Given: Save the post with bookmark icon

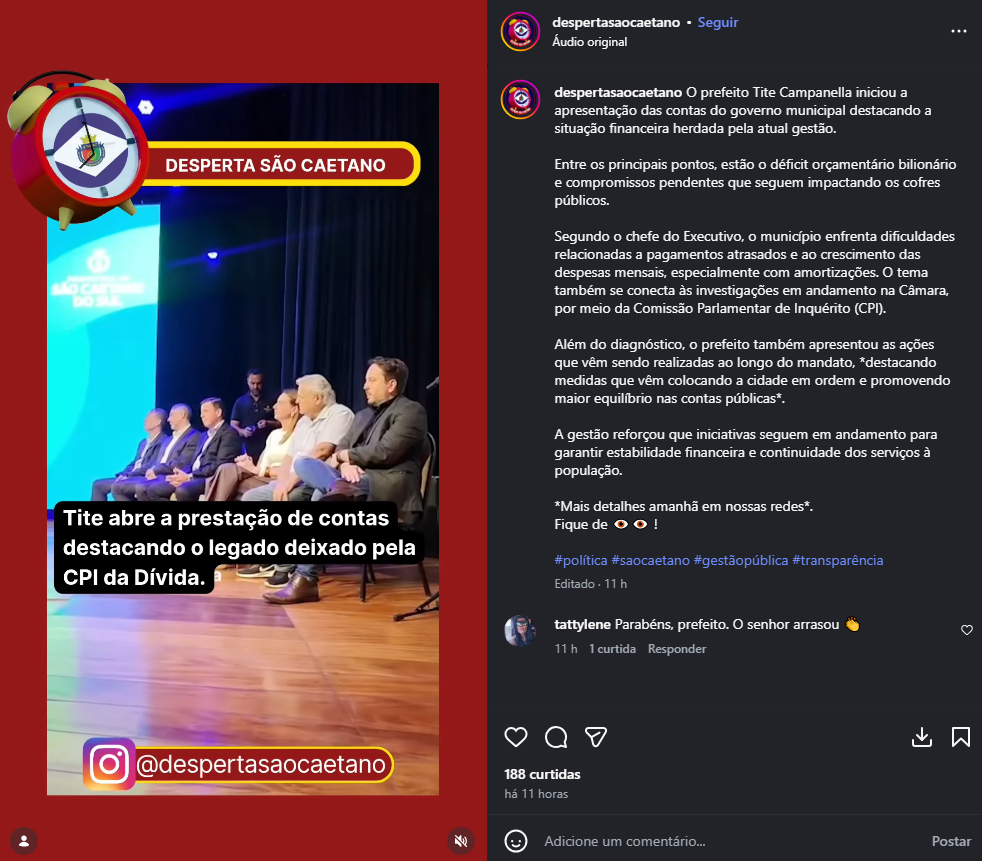Looking at the screenshot, I should point(961,737).
